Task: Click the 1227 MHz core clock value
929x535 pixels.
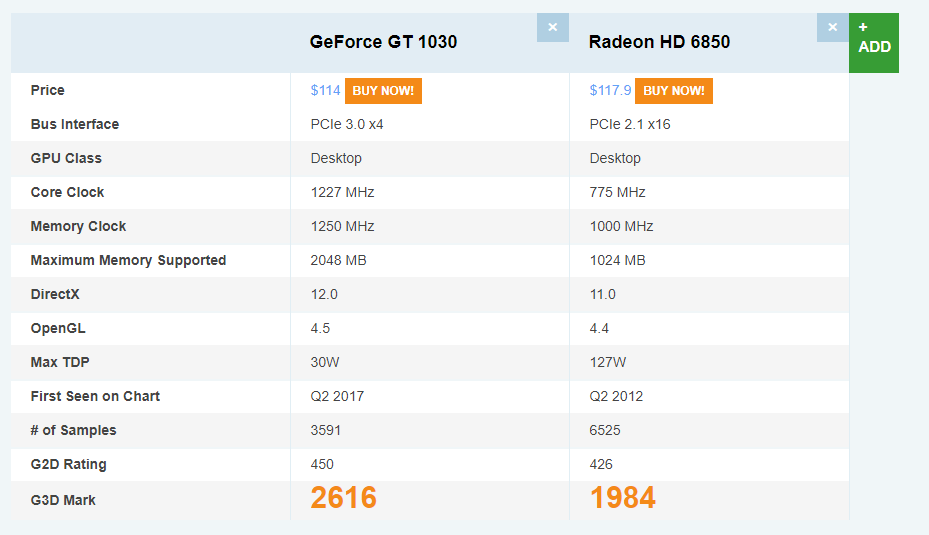Action: point(342,192)
